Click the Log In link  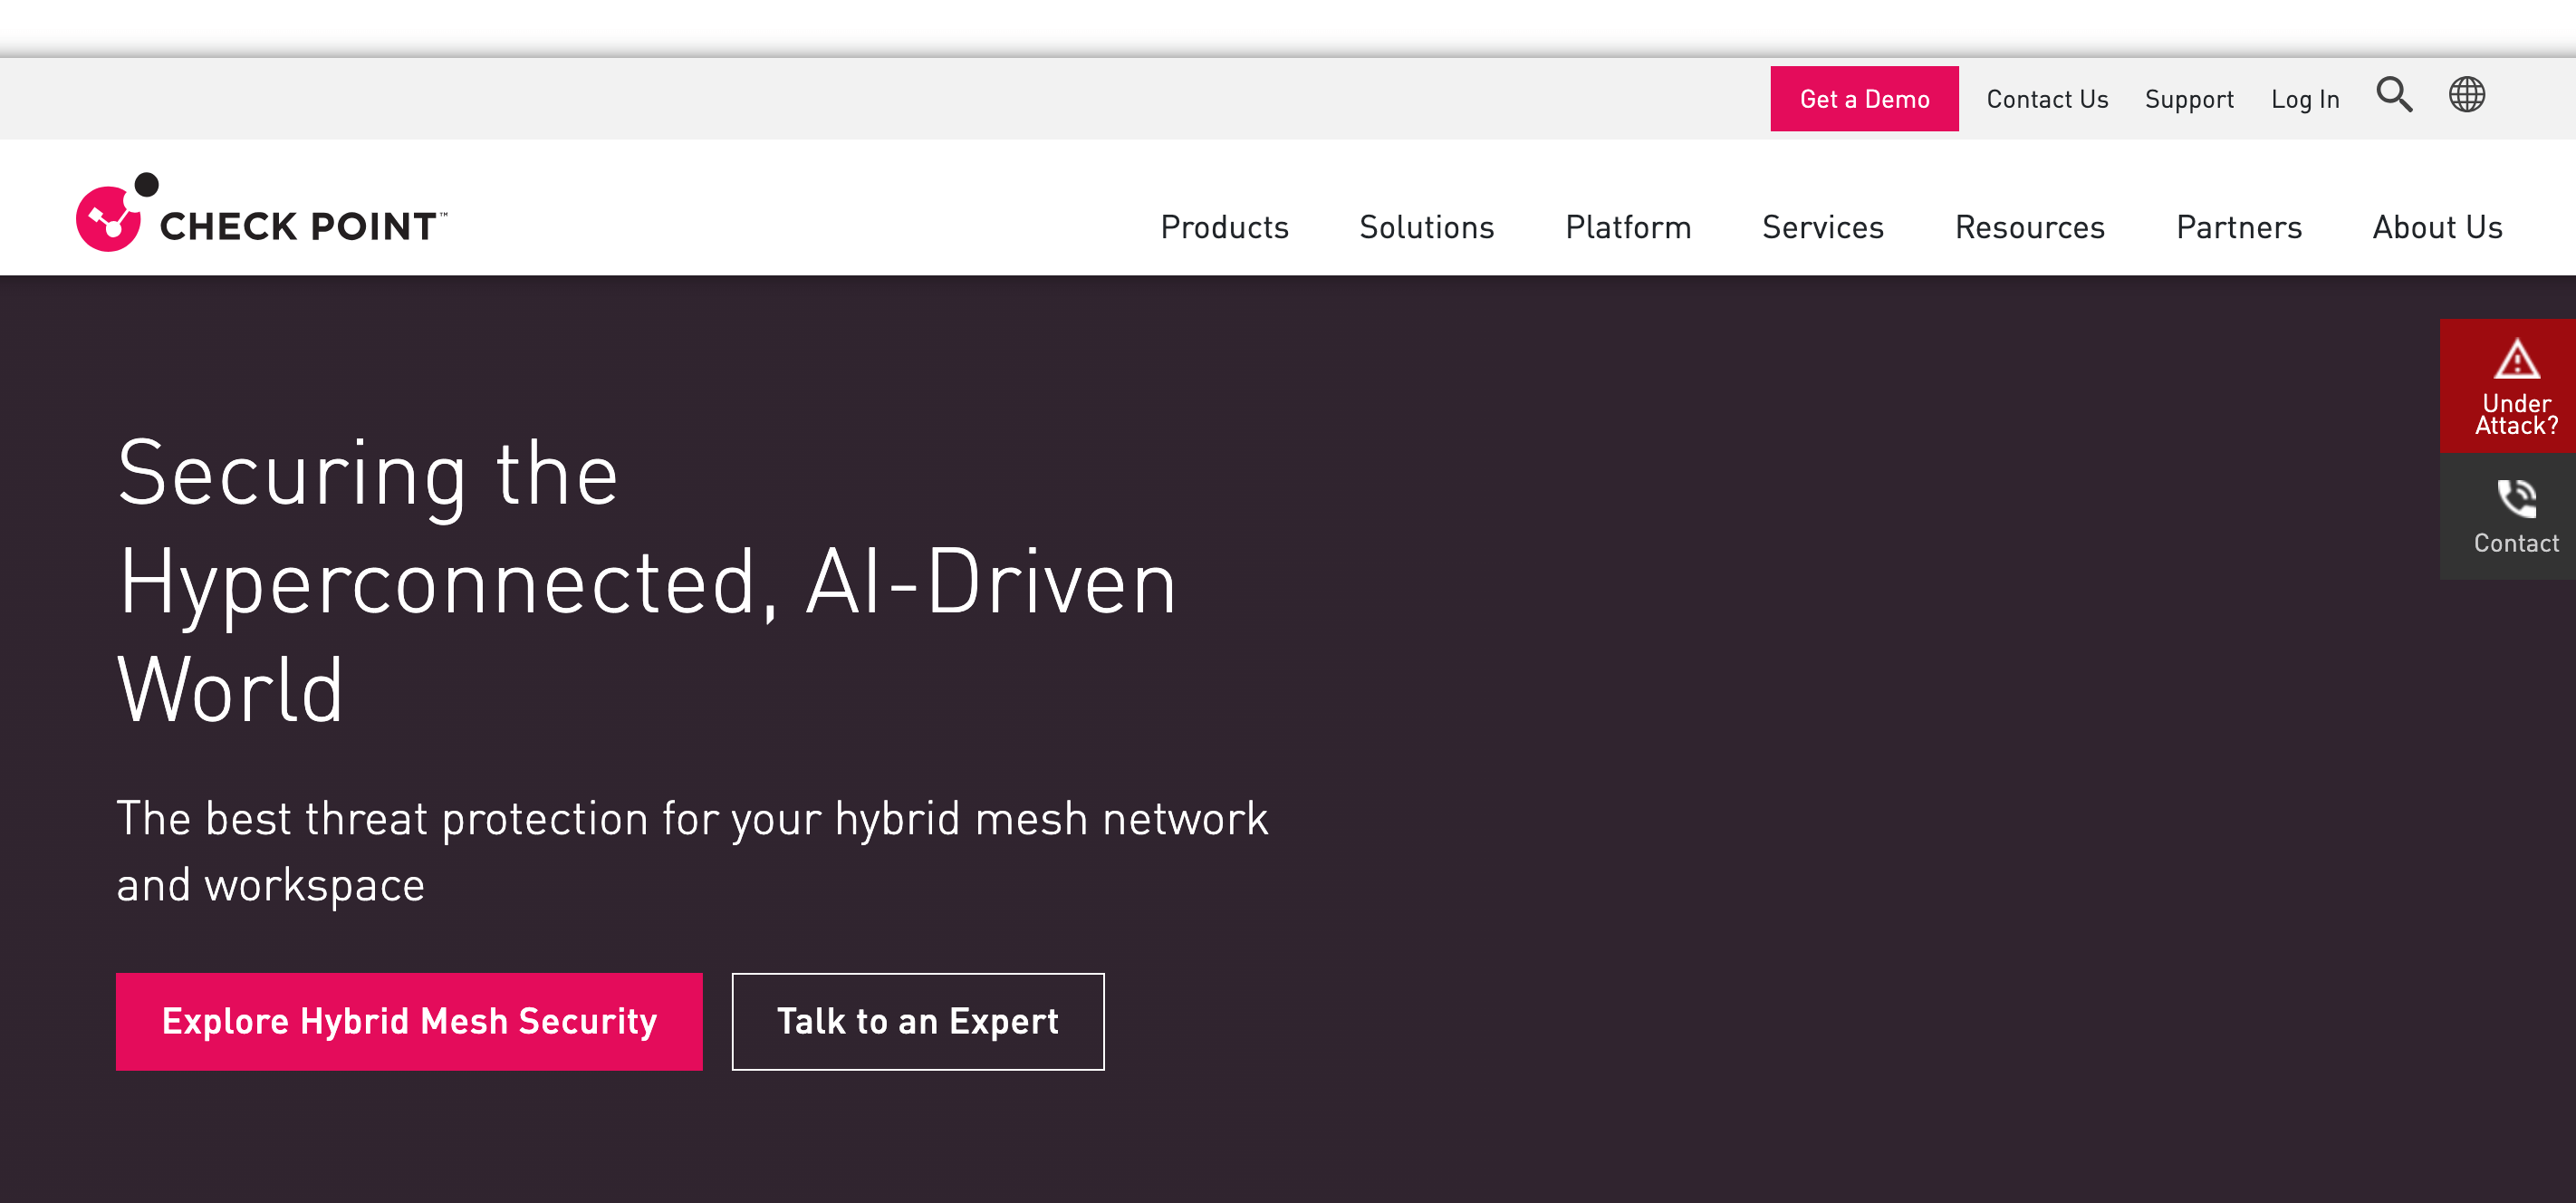coord(2305,99)
